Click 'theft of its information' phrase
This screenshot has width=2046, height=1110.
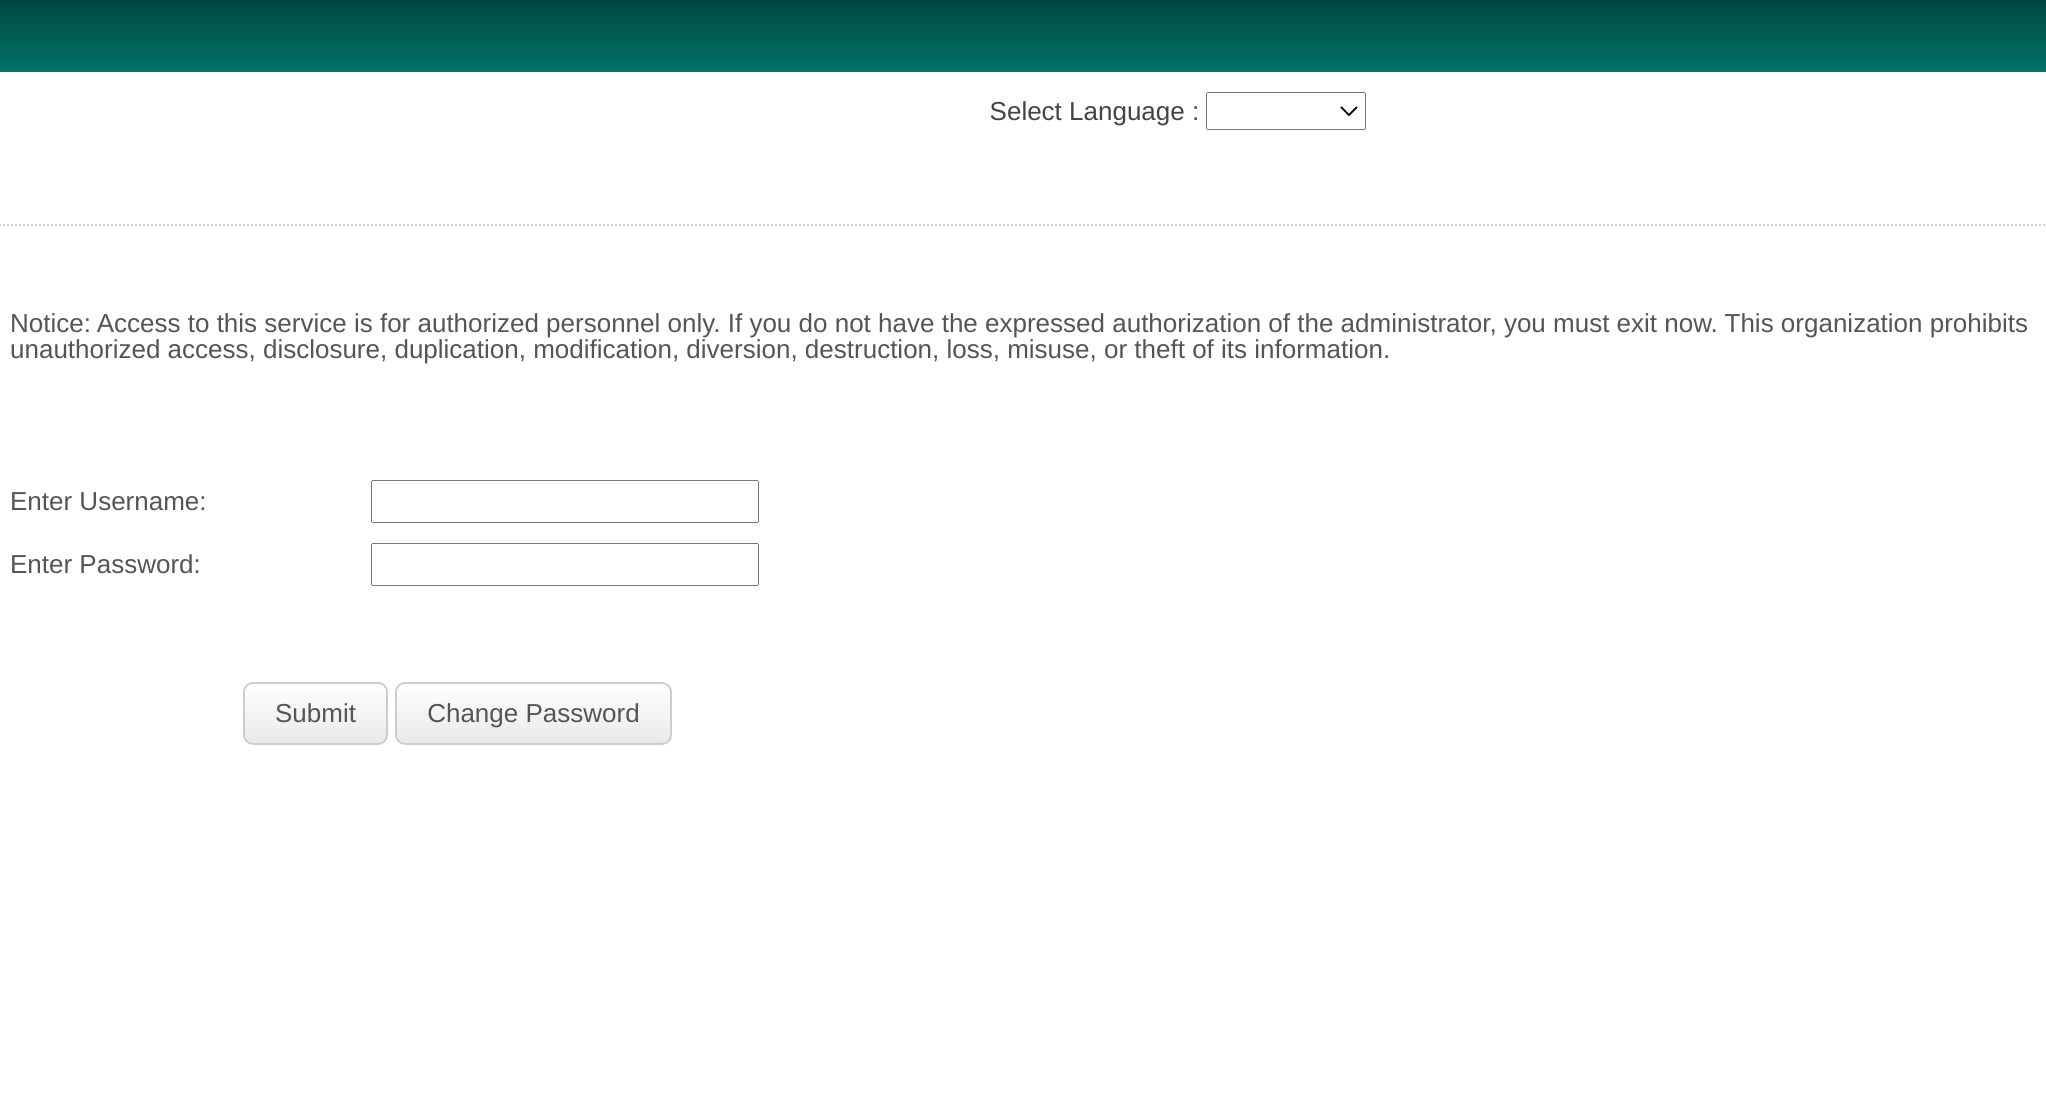point(1260,350)
